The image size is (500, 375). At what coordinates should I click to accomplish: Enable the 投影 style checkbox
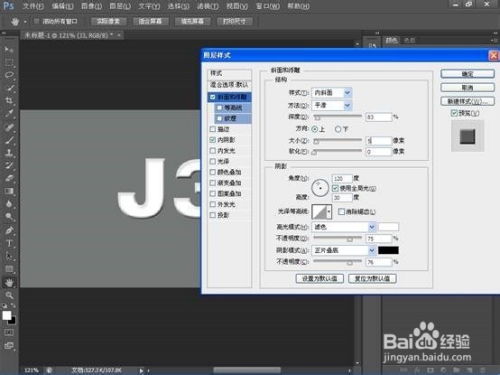pyautogui.click(x=213, y=215)
